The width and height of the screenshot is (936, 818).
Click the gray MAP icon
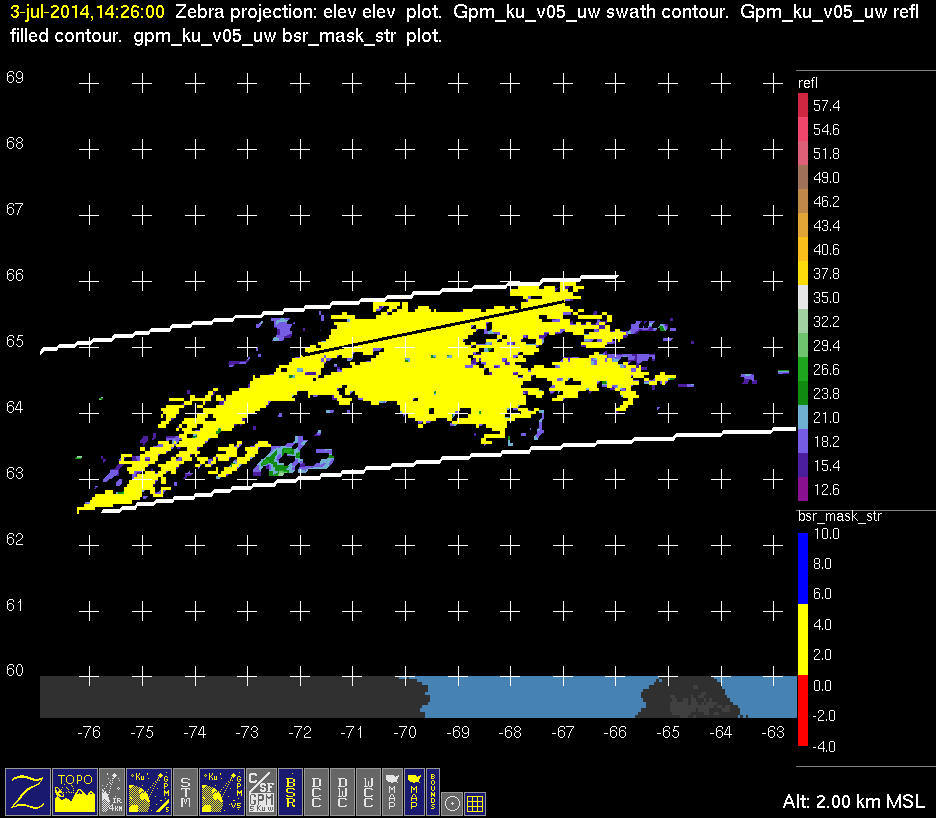[x=391, y=791]
